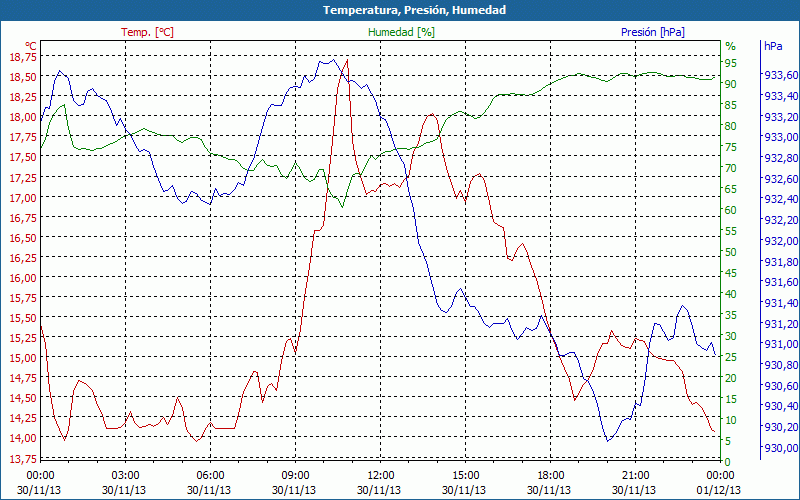Viewport: 800px width, 500px height.
Task: Click the 931,00 pressure axis value
Action: coord(781,344)
